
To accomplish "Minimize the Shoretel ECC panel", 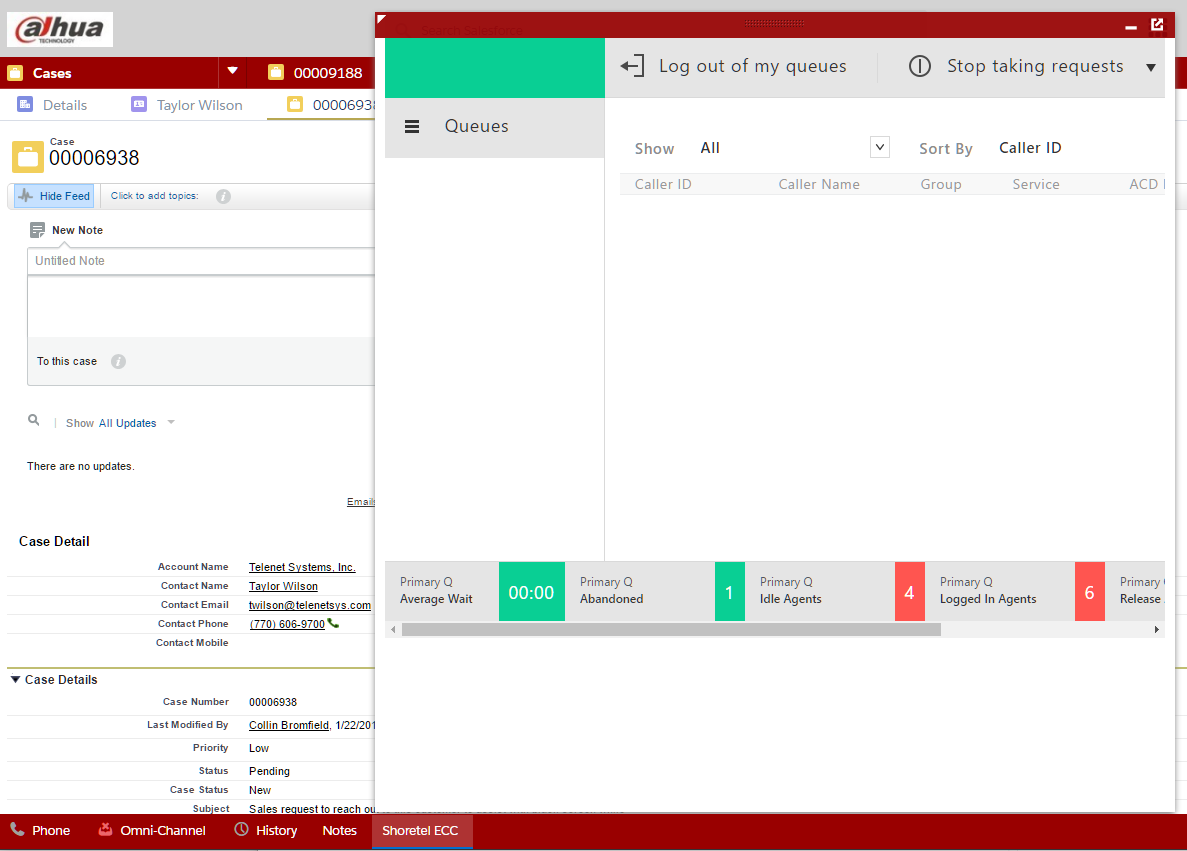I will 1131,26.
